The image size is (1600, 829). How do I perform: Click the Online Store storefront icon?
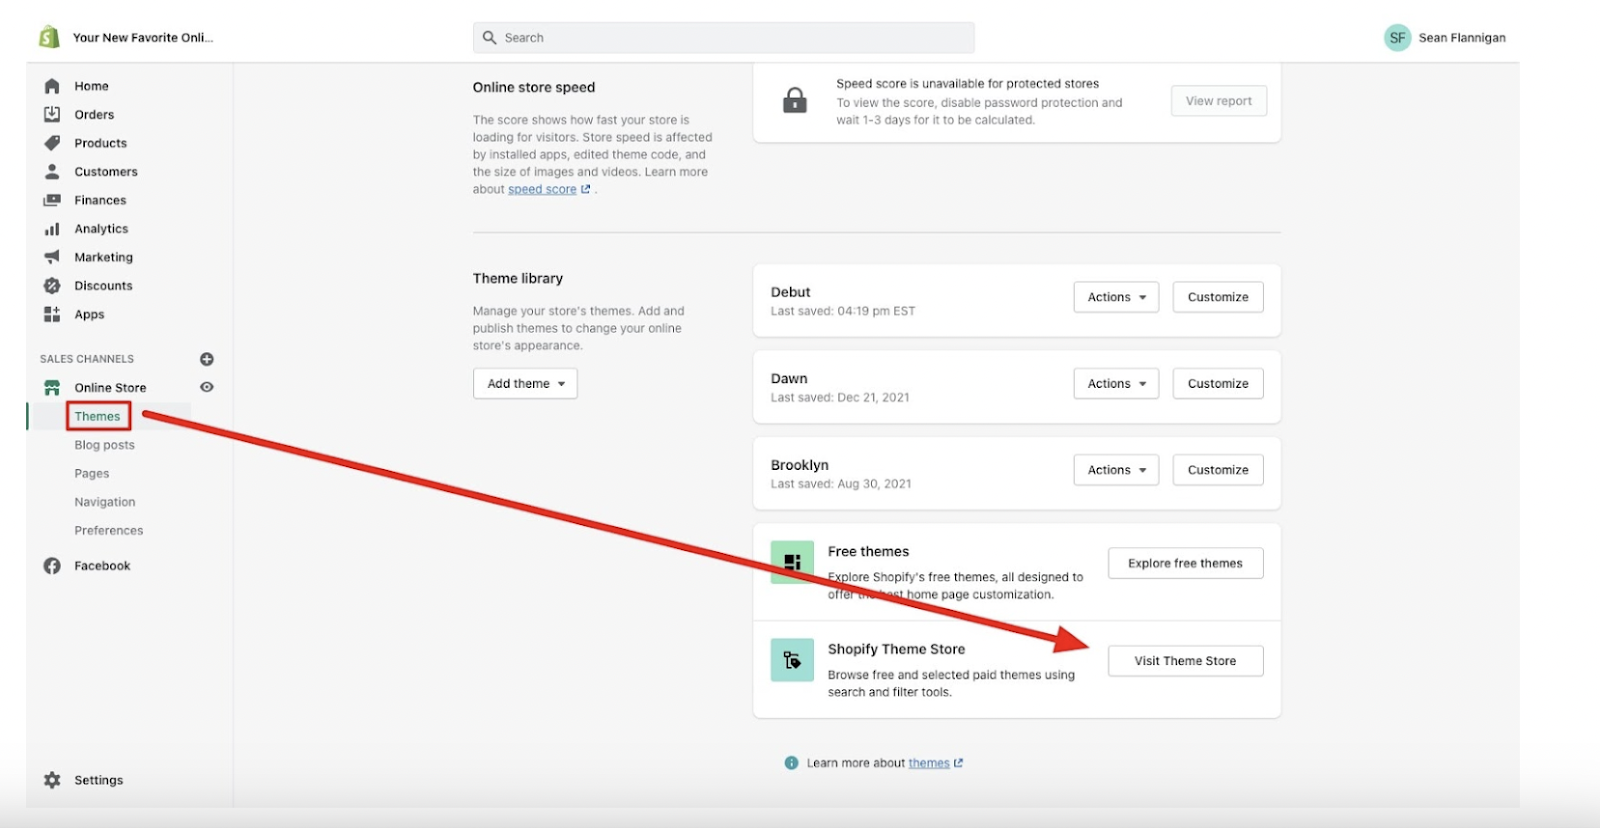point(52,387)
